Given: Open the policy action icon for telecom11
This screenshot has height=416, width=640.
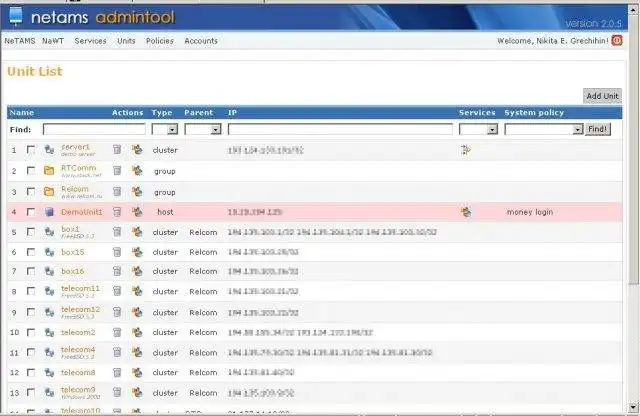Looking at the screenshot, I should coord(137,291).
